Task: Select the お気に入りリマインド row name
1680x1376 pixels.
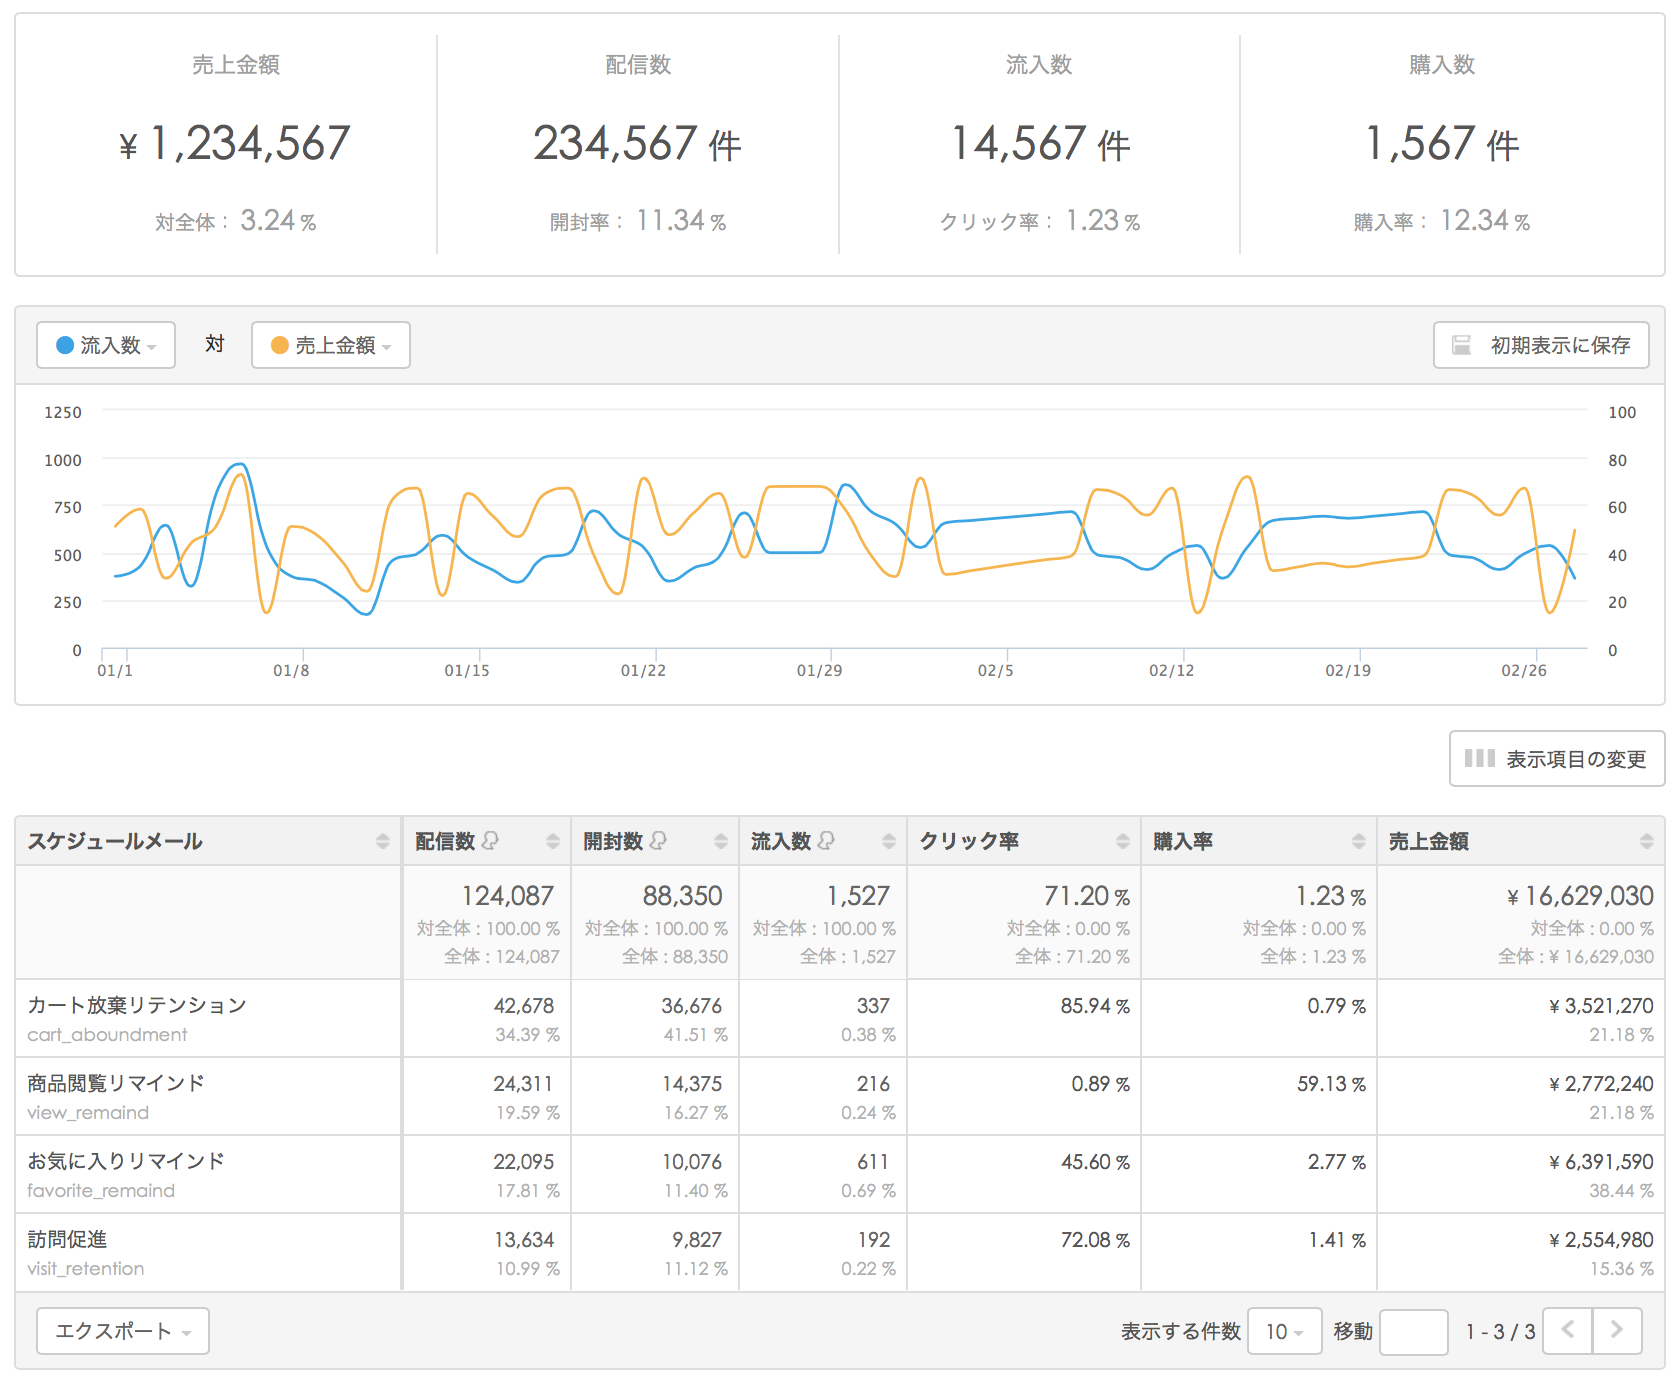Action: click(x=126, y=1161)
